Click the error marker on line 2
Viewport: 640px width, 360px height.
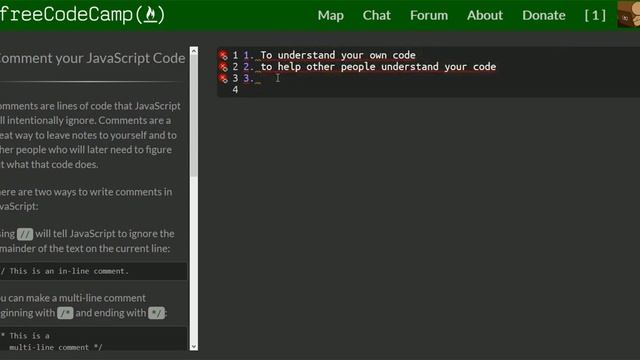[x=223, y=67]
